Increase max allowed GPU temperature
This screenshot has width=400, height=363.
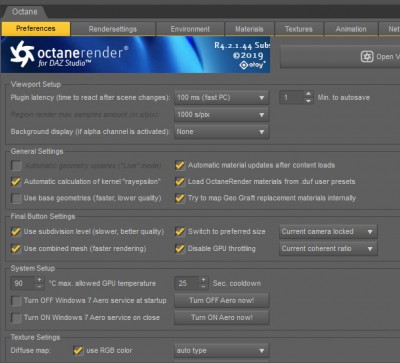[x=39, y=280]
